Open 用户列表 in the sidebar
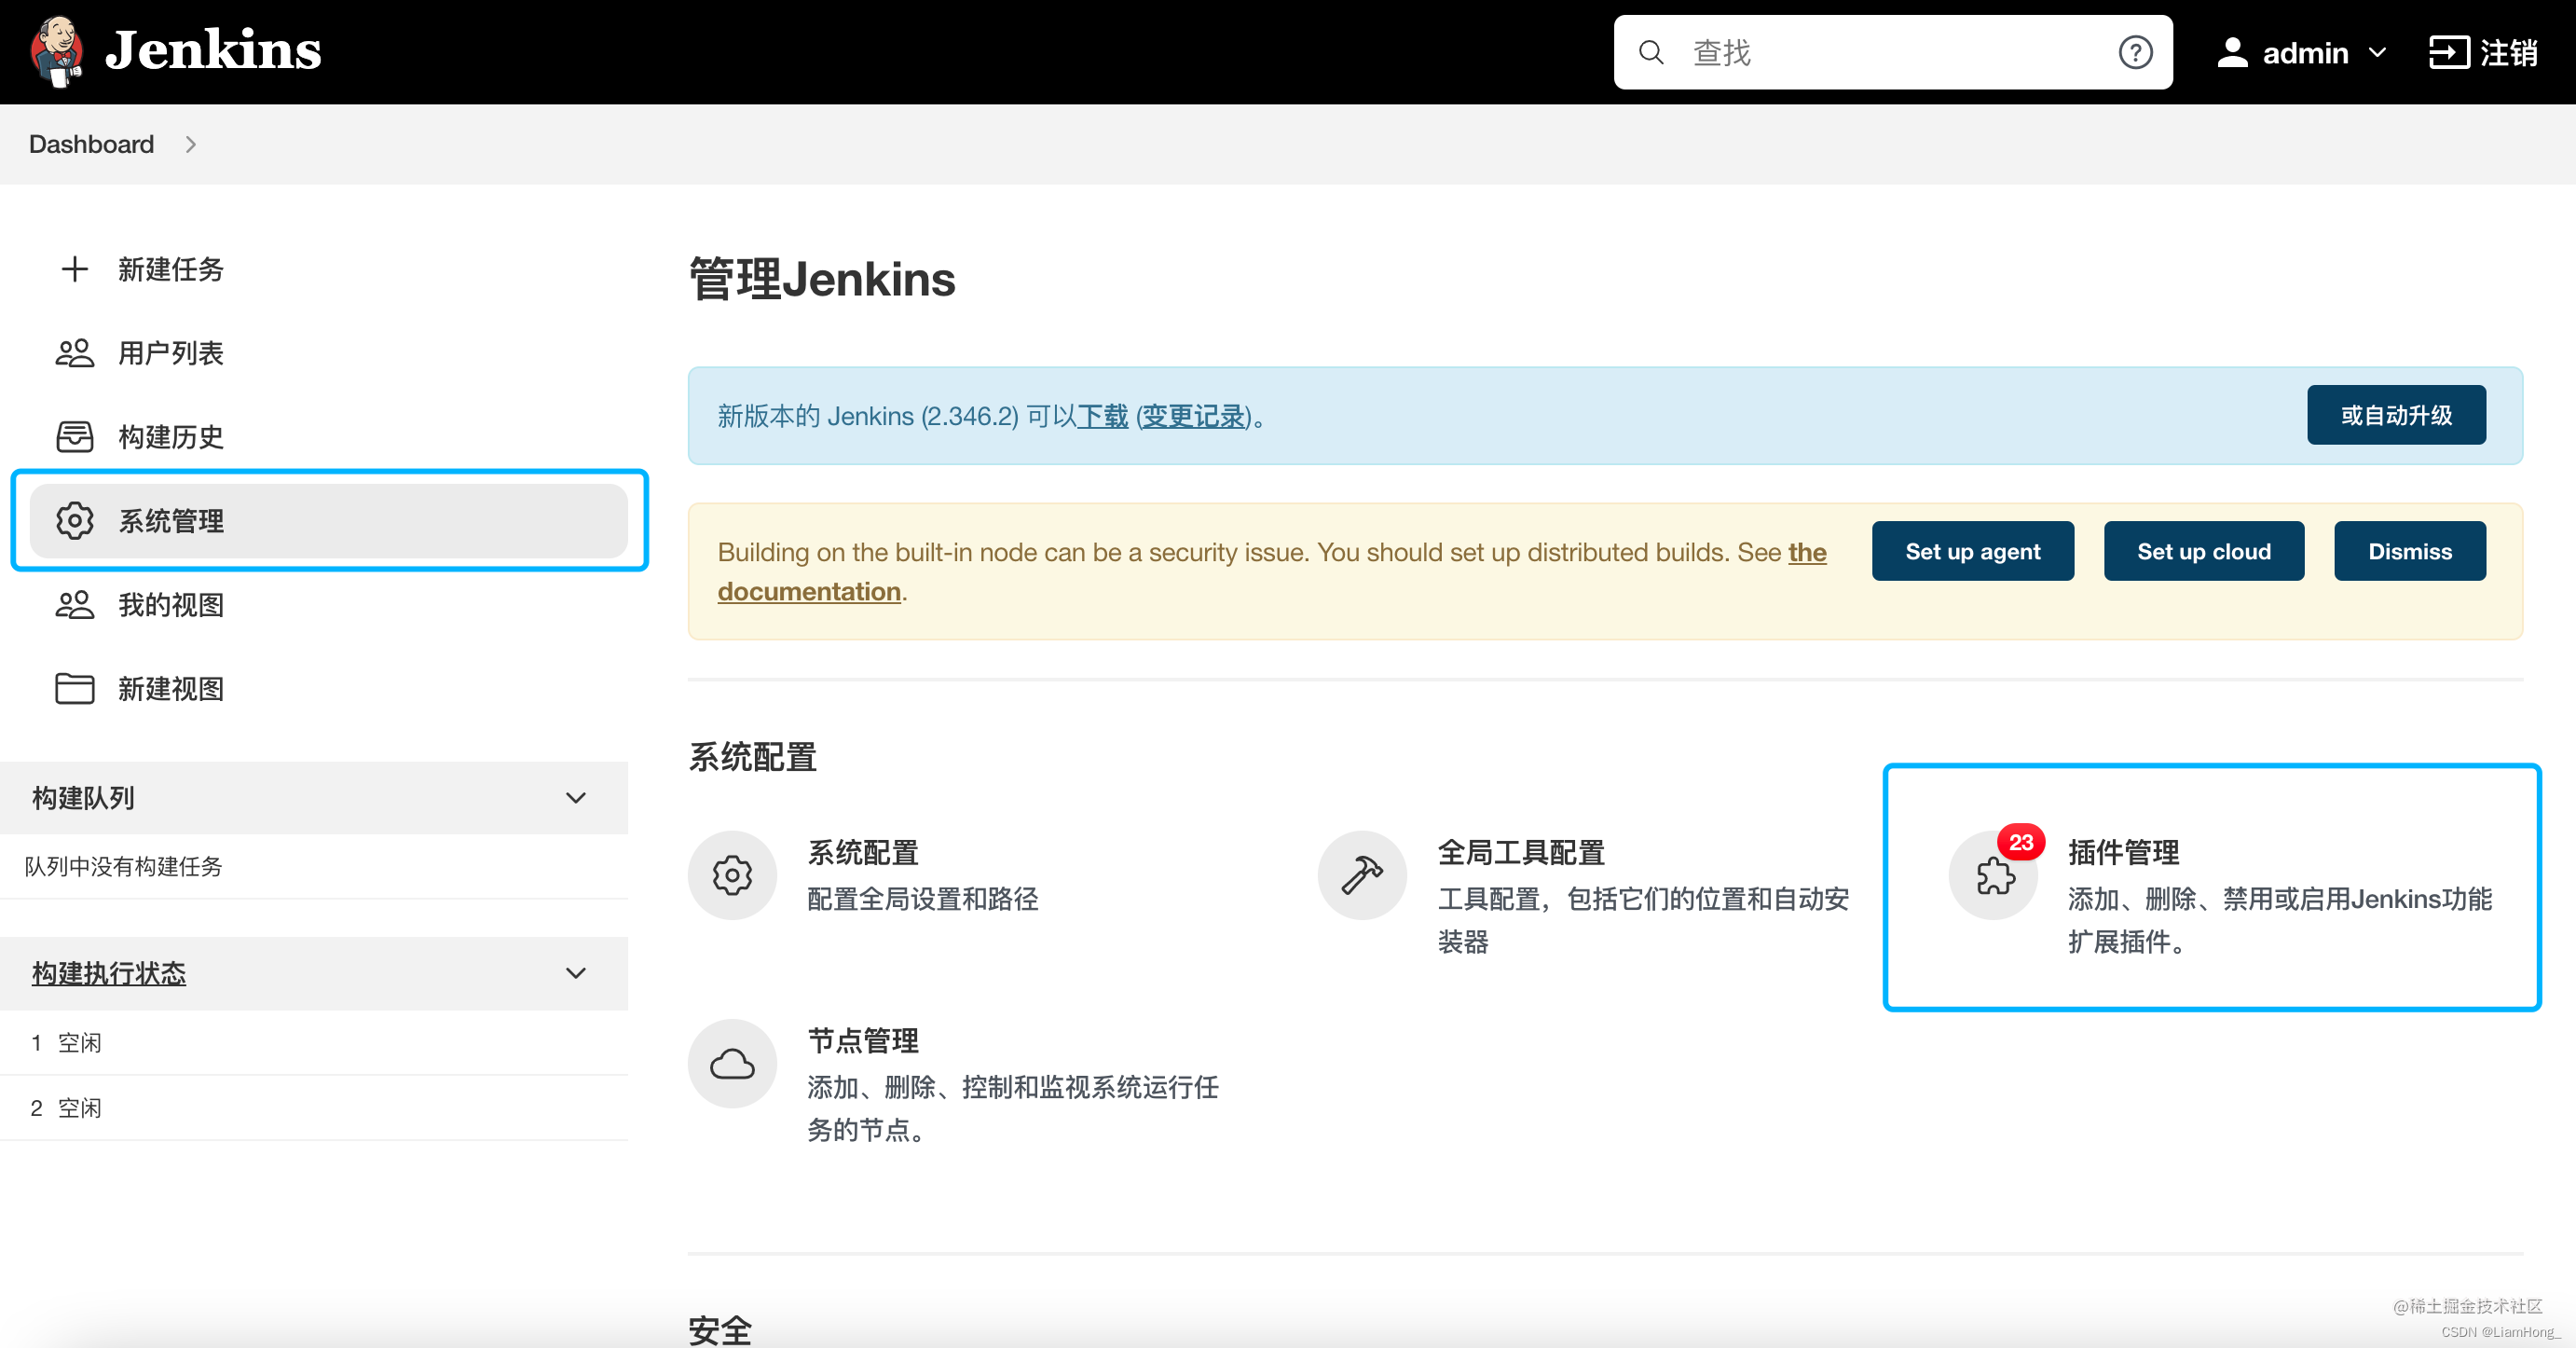Screen dimensions: 2576x1348 tap(171, 353)
